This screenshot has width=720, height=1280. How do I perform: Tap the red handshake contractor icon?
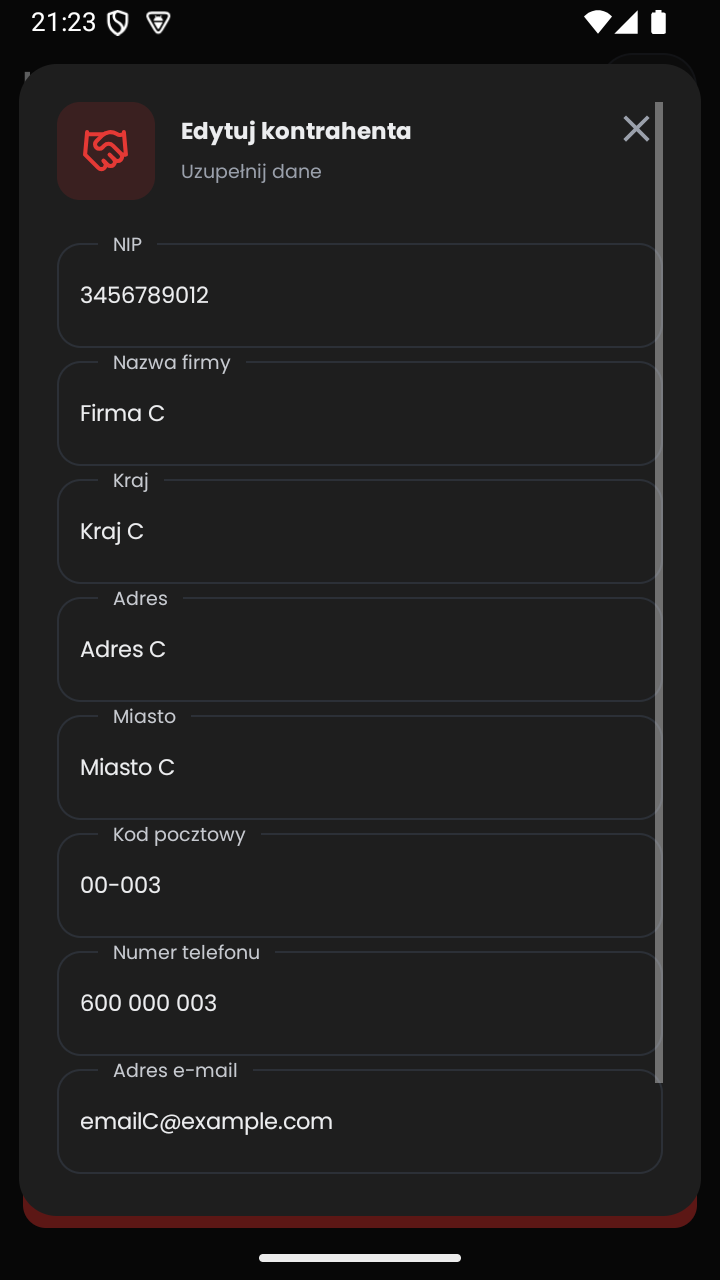pos(106,151)
